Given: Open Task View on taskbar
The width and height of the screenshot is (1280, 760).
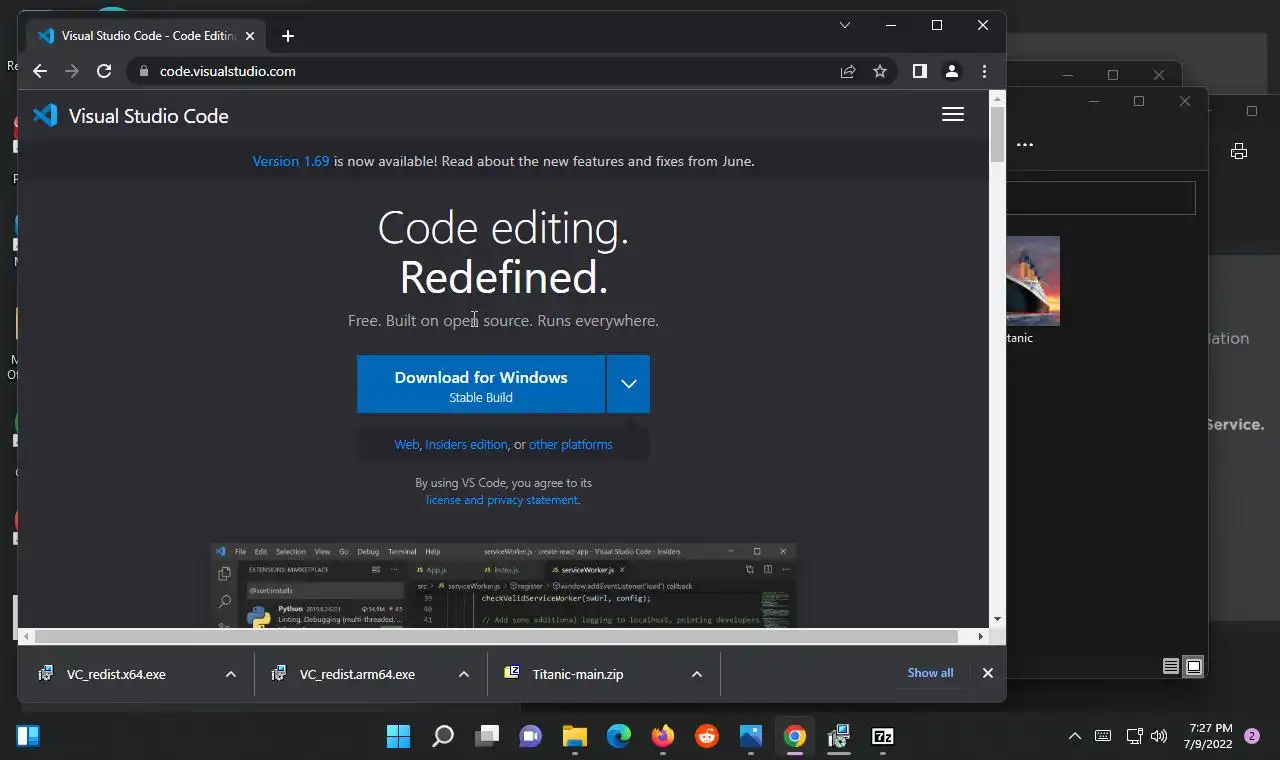Looking at the screenshot, I should (487, 737).
